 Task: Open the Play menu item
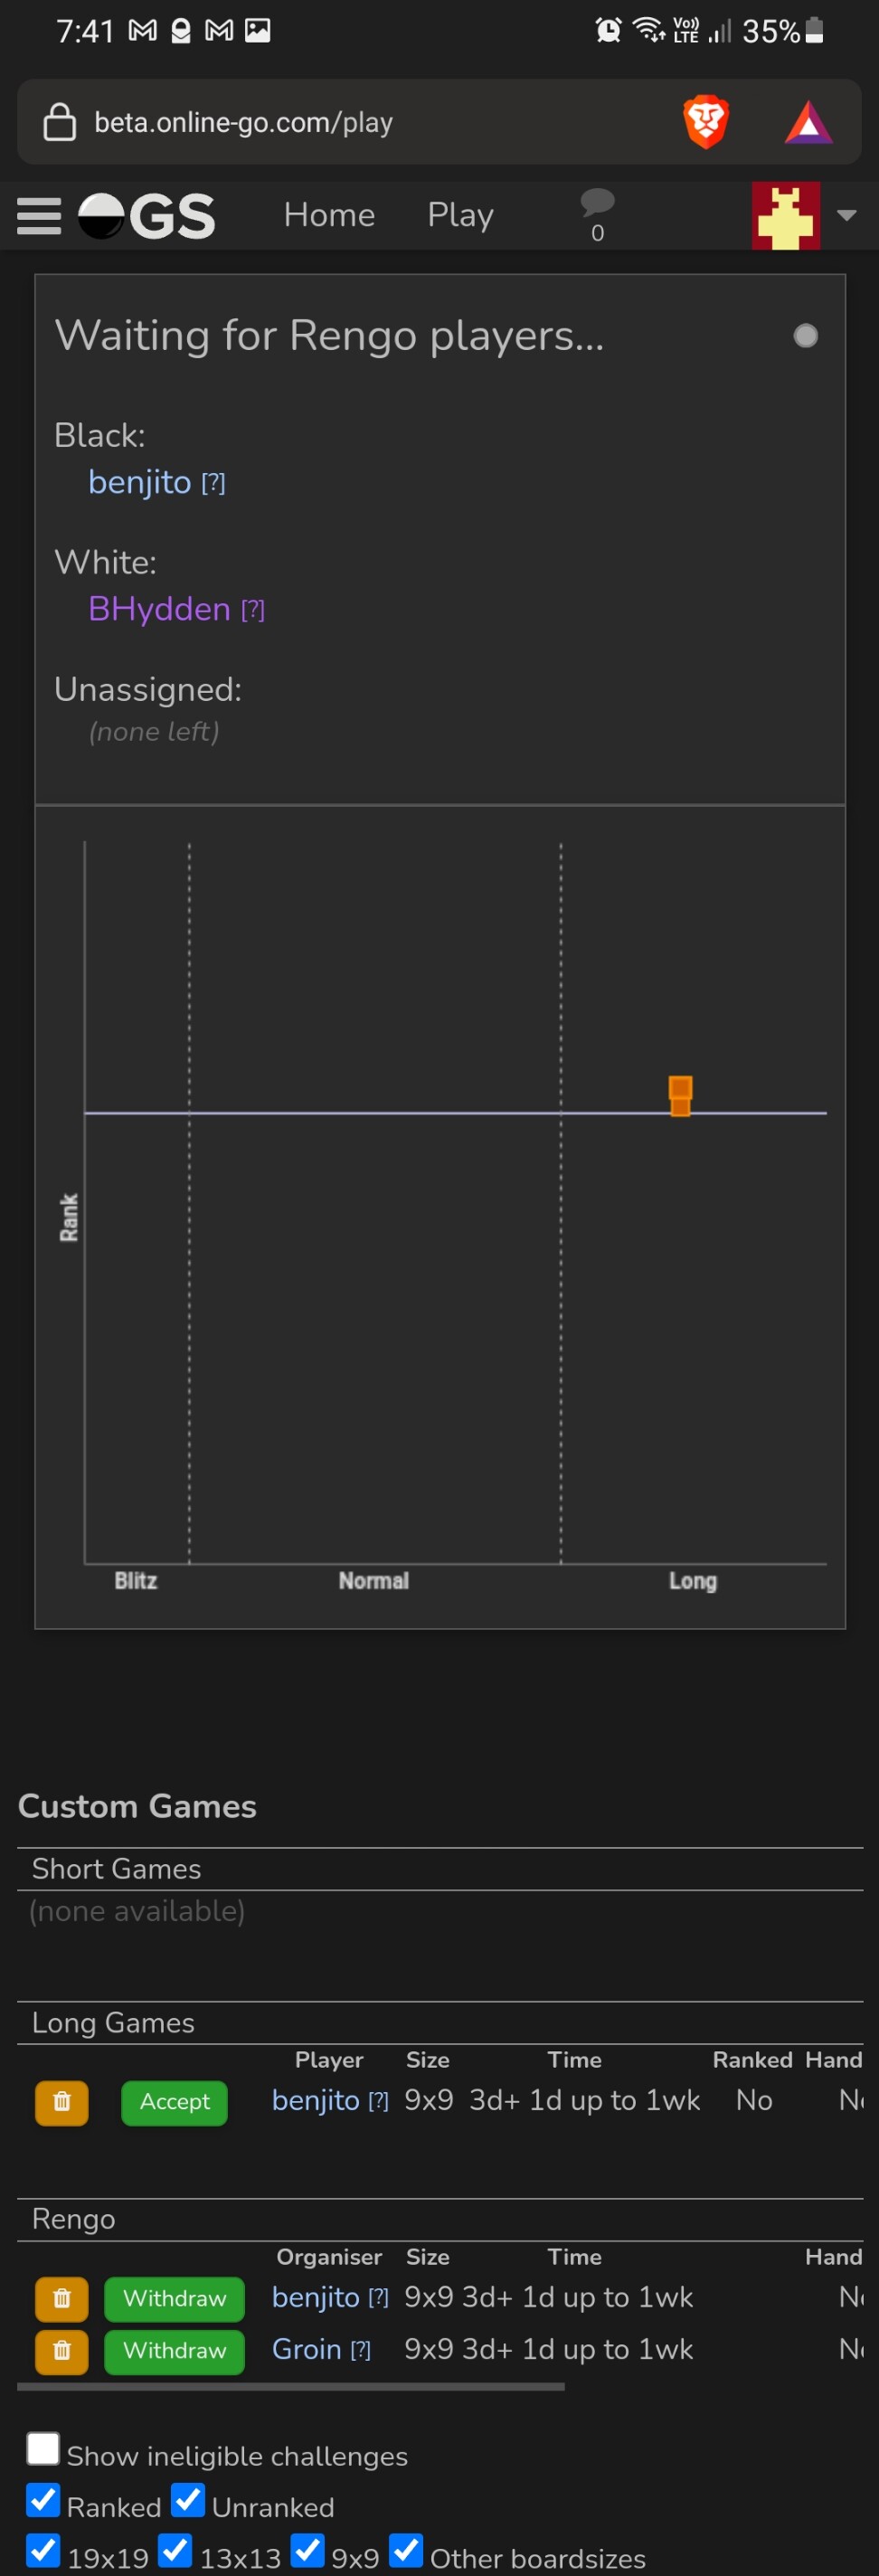coord(460,215)
